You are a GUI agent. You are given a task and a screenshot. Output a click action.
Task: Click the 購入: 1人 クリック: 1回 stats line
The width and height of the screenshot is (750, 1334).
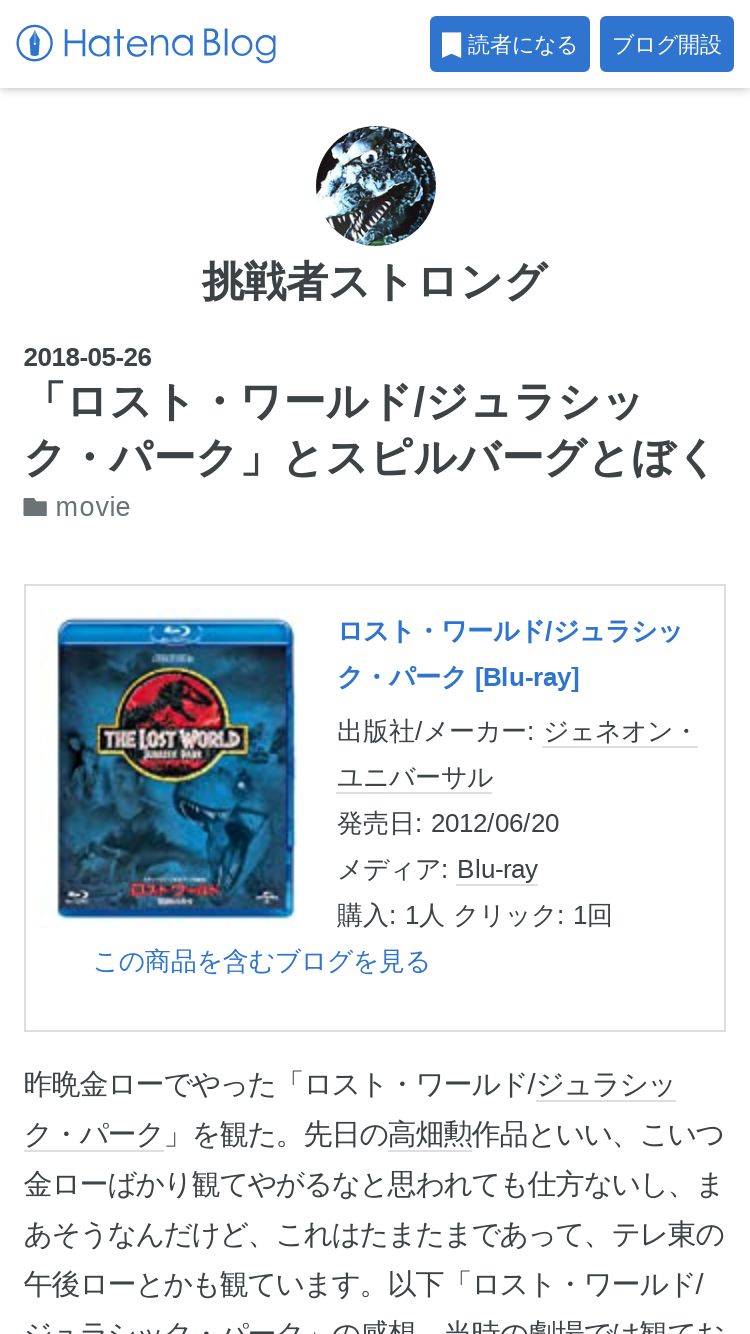click(475, 915)
